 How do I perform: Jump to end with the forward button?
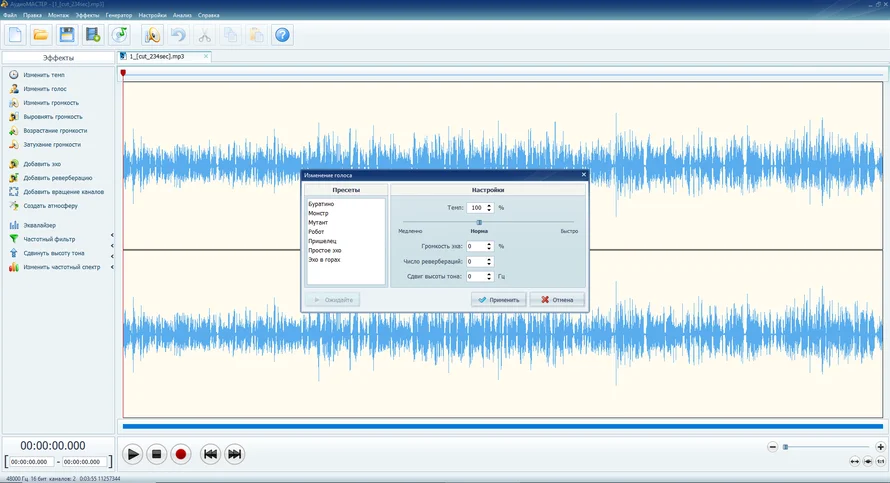[x=234, y=454]
